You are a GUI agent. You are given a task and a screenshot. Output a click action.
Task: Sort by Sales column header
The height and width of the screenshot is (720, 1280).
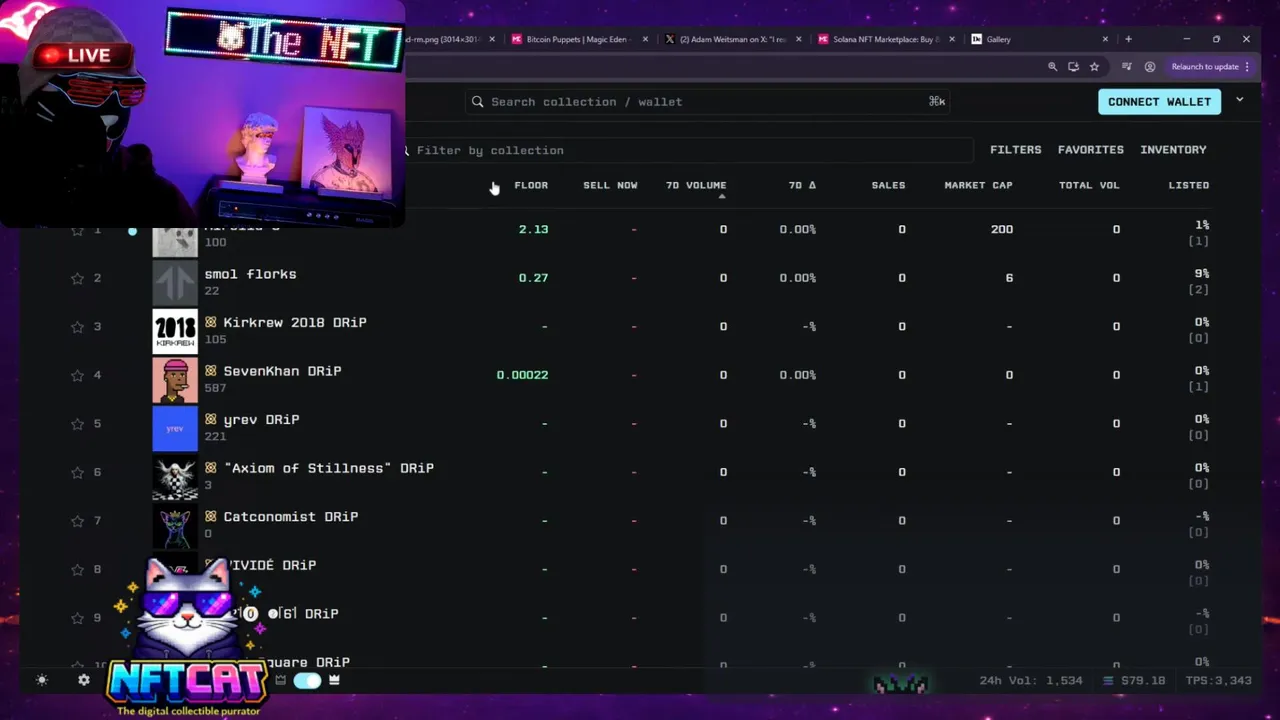point(888,185)
